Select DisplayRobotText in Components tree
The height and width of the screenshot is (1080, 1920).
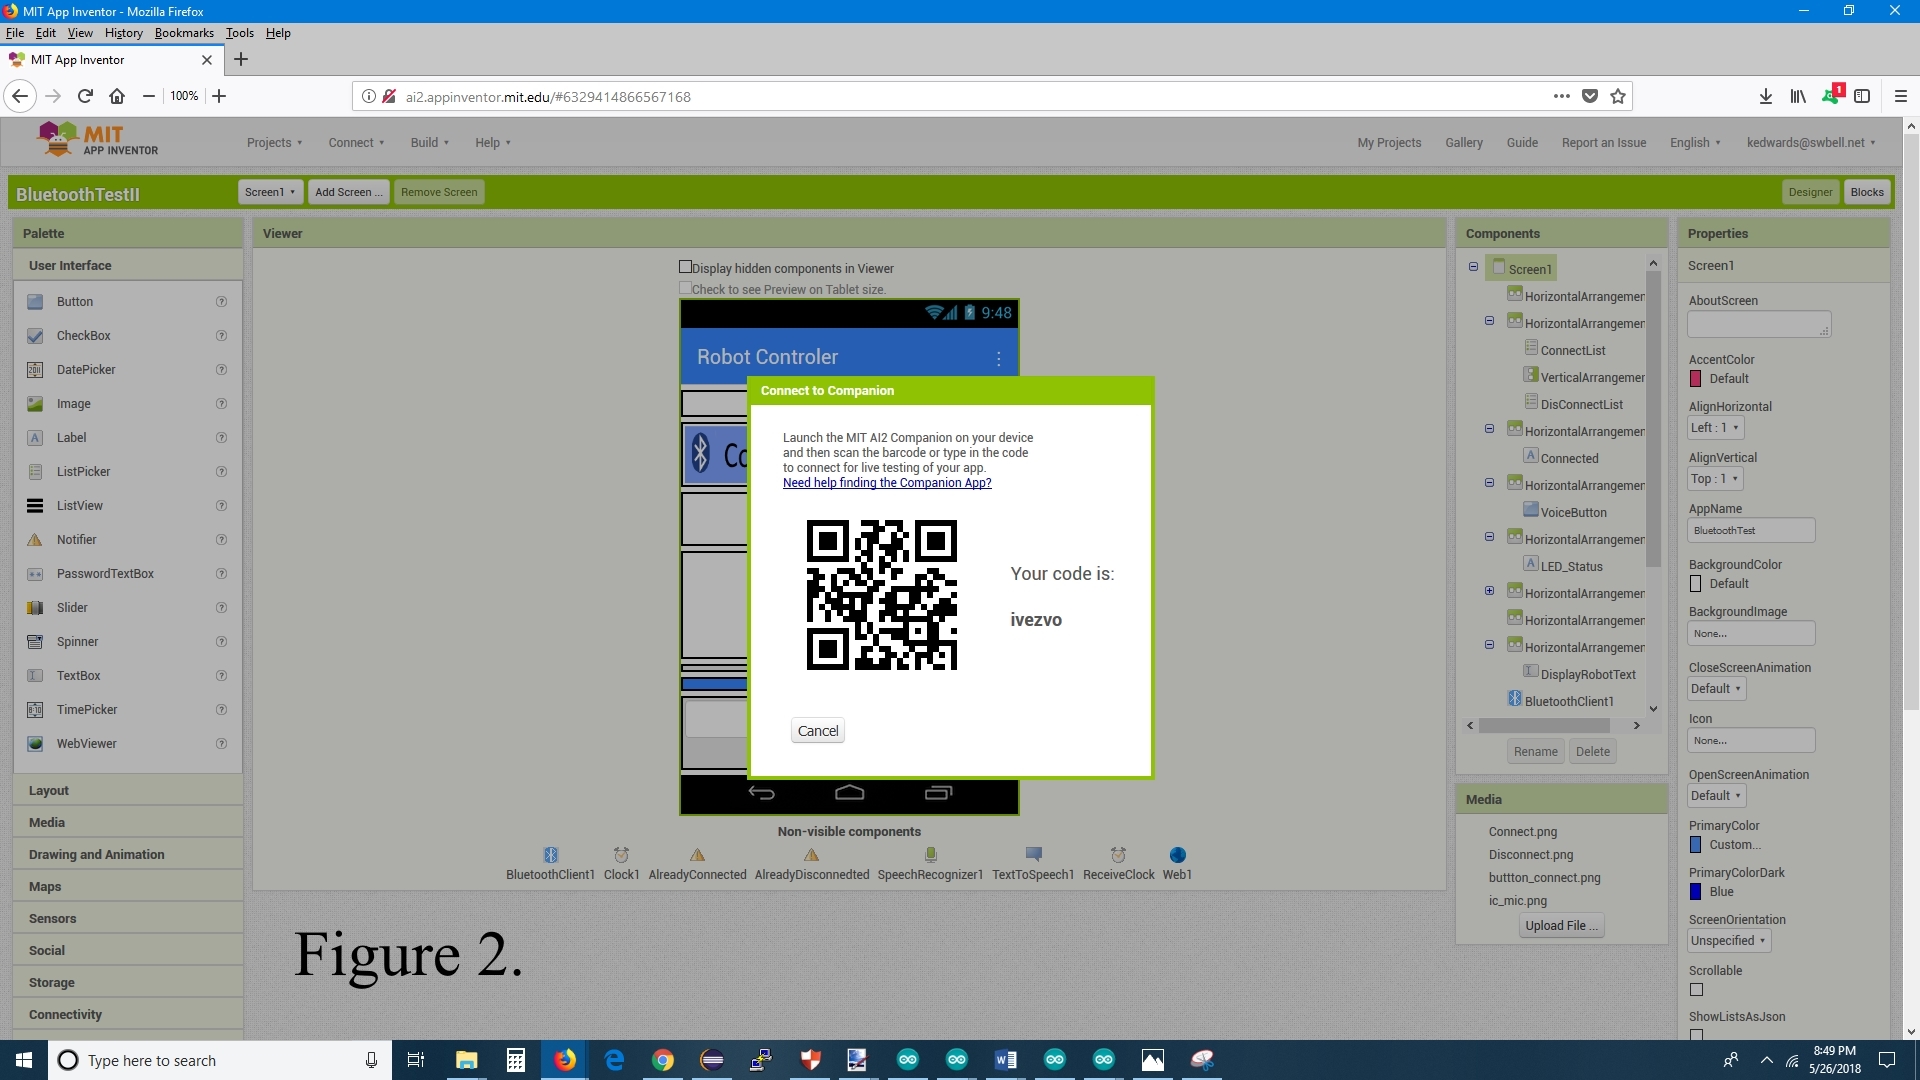(x=1588, y=675)
